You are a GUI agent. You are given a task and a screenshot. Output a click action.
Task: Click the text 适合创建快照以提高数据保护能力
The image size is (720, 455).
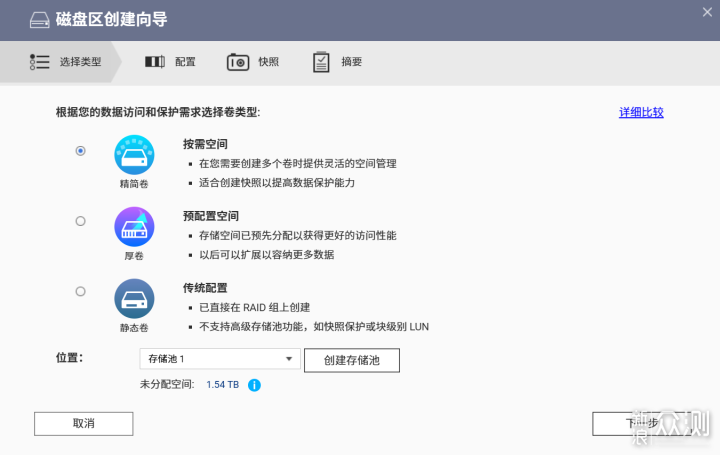pyautogui.click(x=277, y=183)
